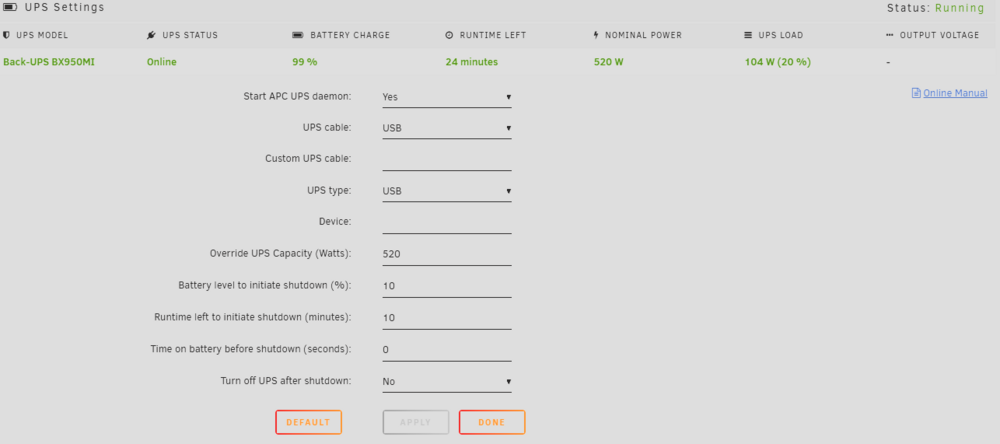The image size is (1000, 444).
Task: Click the Running status text
Action: [959, 8]
